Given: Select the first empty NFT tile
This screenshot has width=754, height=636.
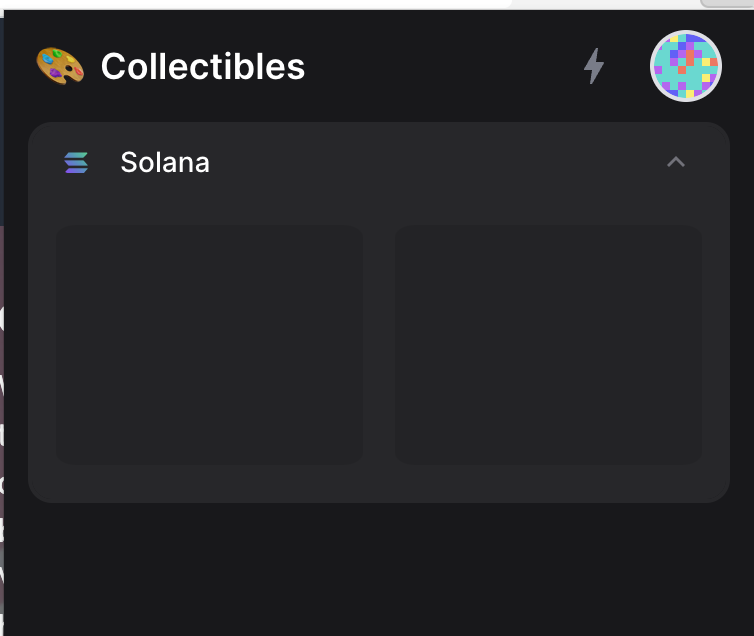Looking at the screenshot, I should click(x=210, y=345).
